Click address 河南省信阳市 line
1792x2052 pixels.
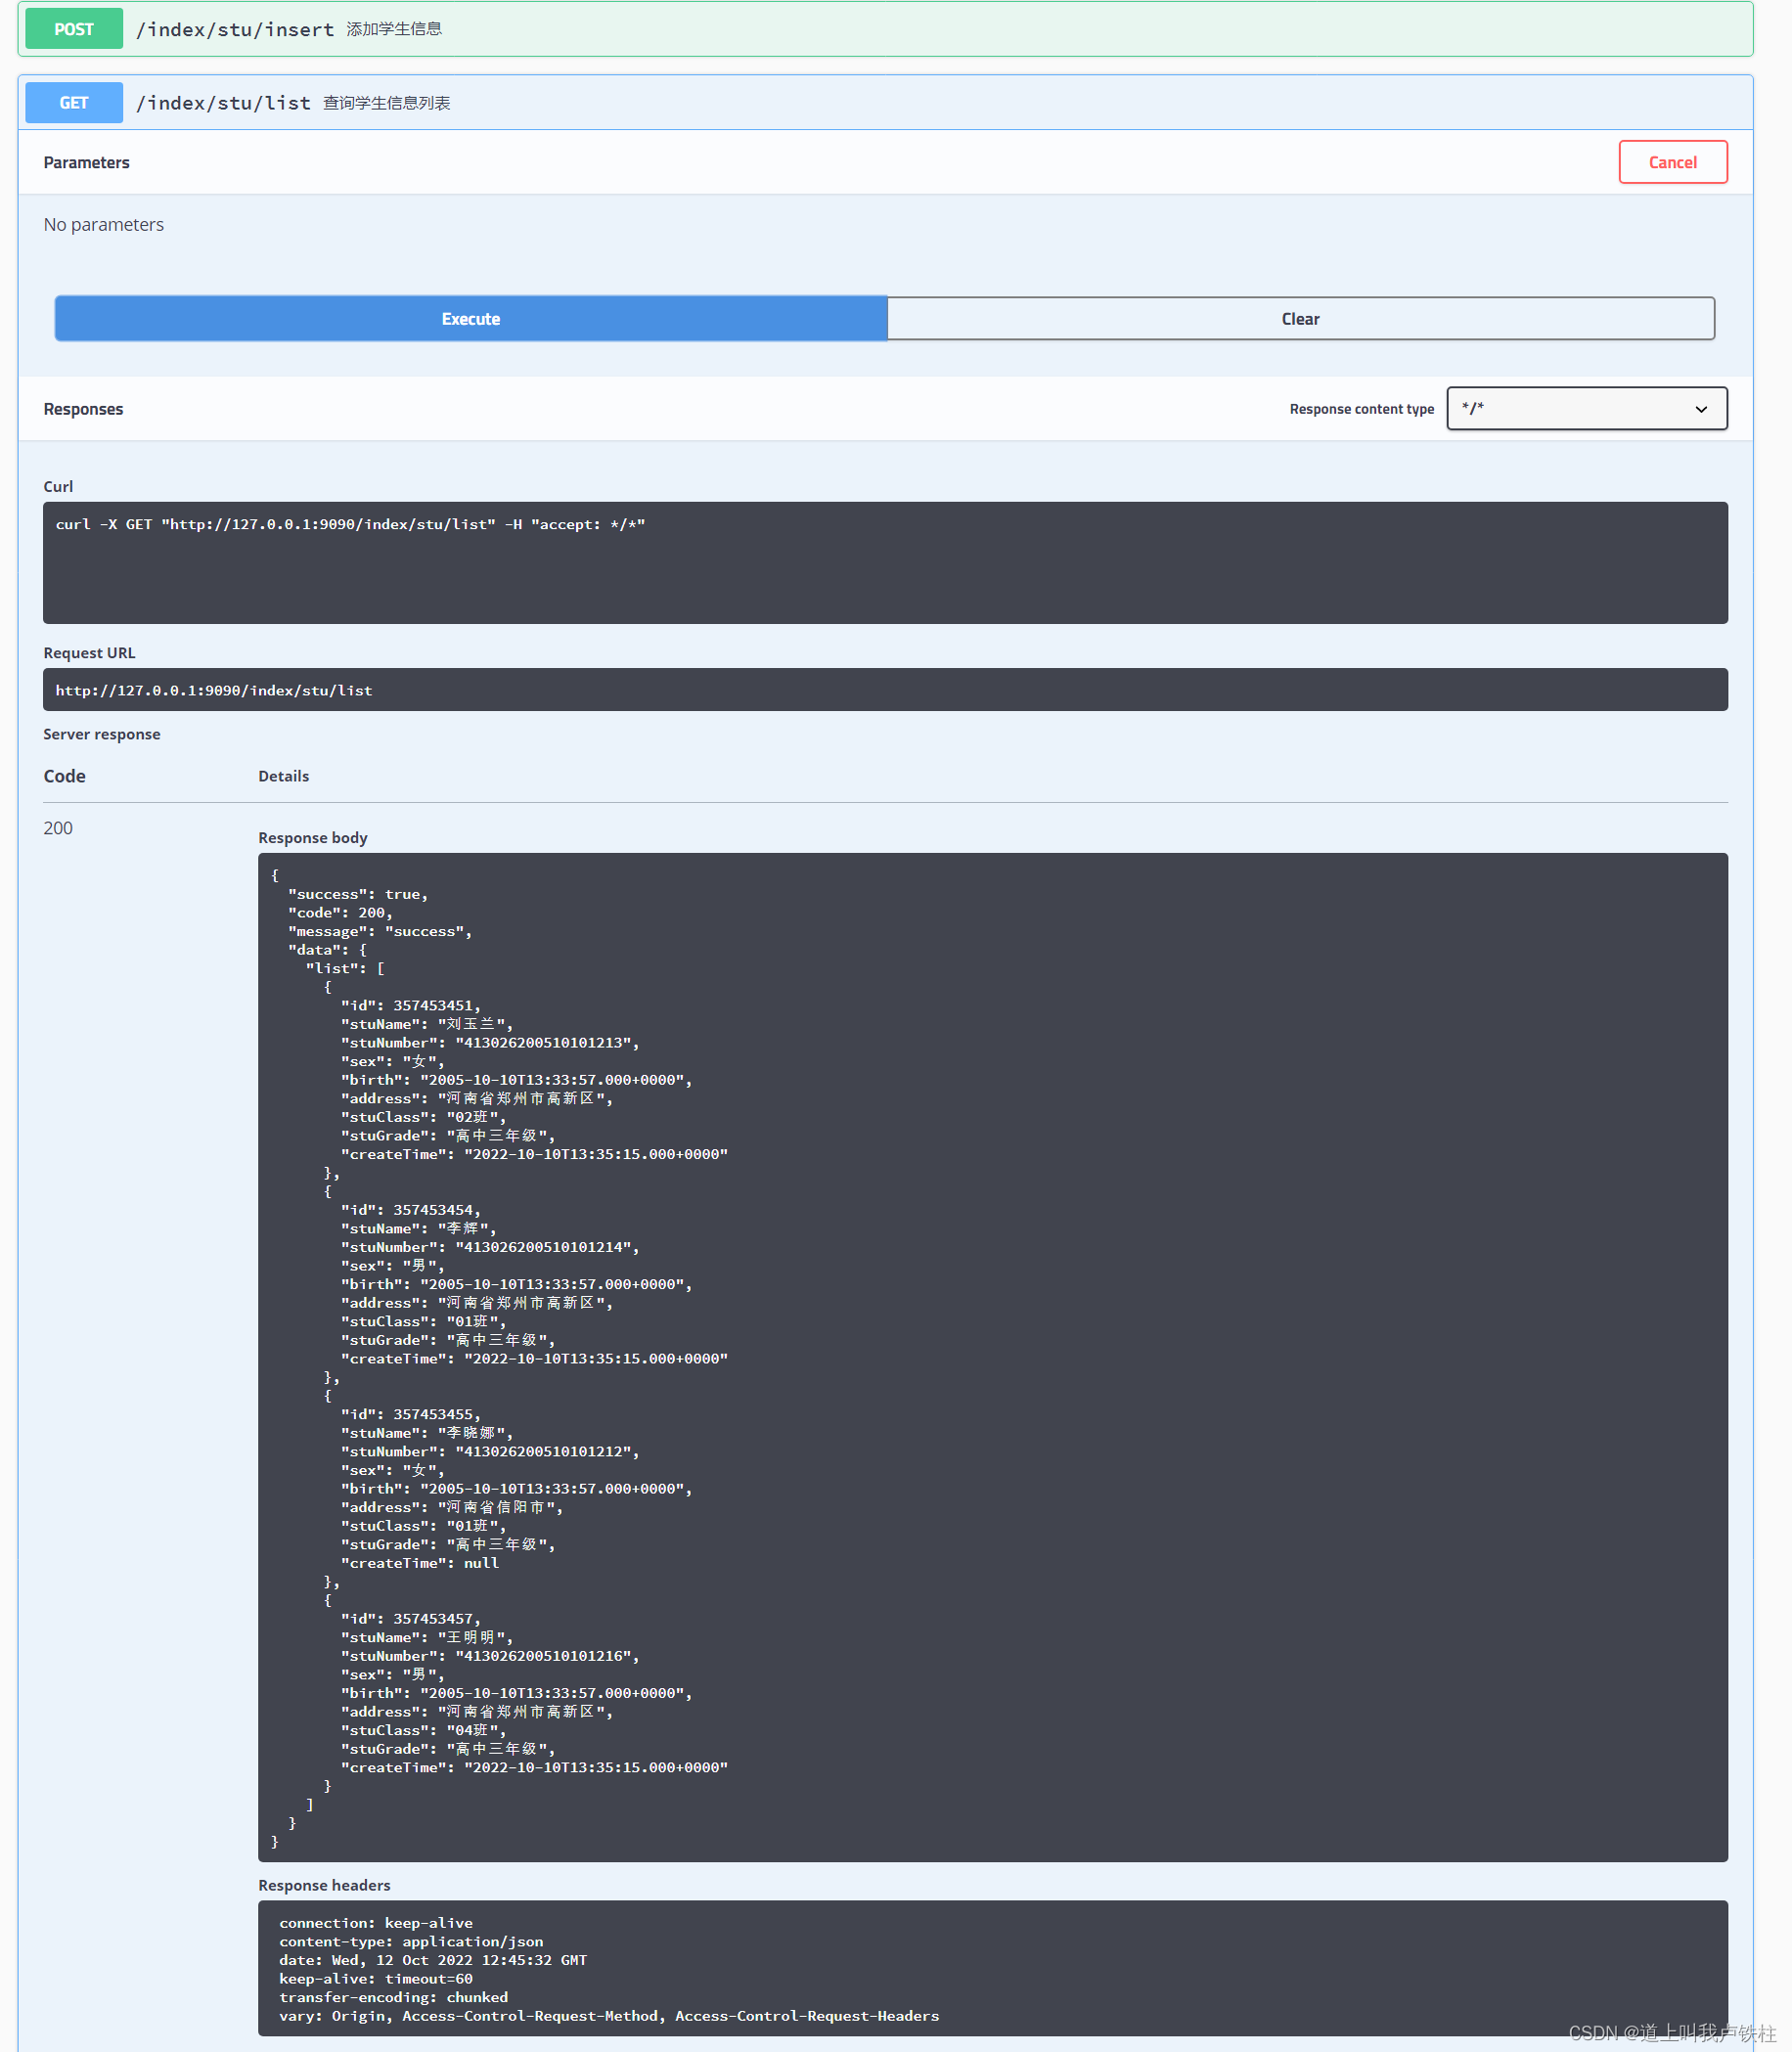(x=452, y=1507)
